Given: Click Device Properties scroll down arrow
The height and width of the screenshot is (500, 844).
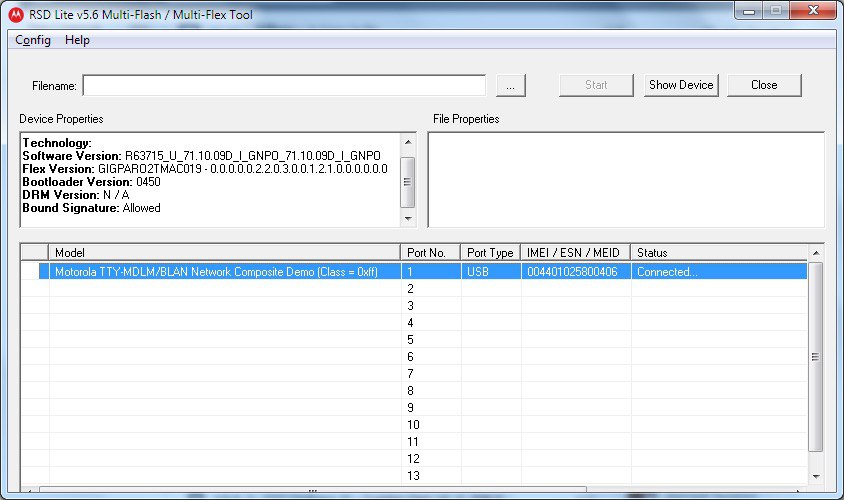Looking at the screenshot, I should 408,219.
